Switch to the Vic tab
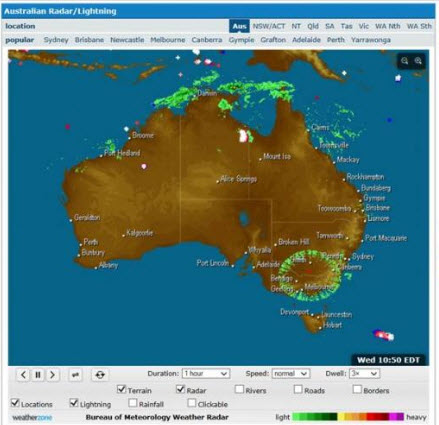The height and width of the screenshot is (425, 439). [364, 26]
